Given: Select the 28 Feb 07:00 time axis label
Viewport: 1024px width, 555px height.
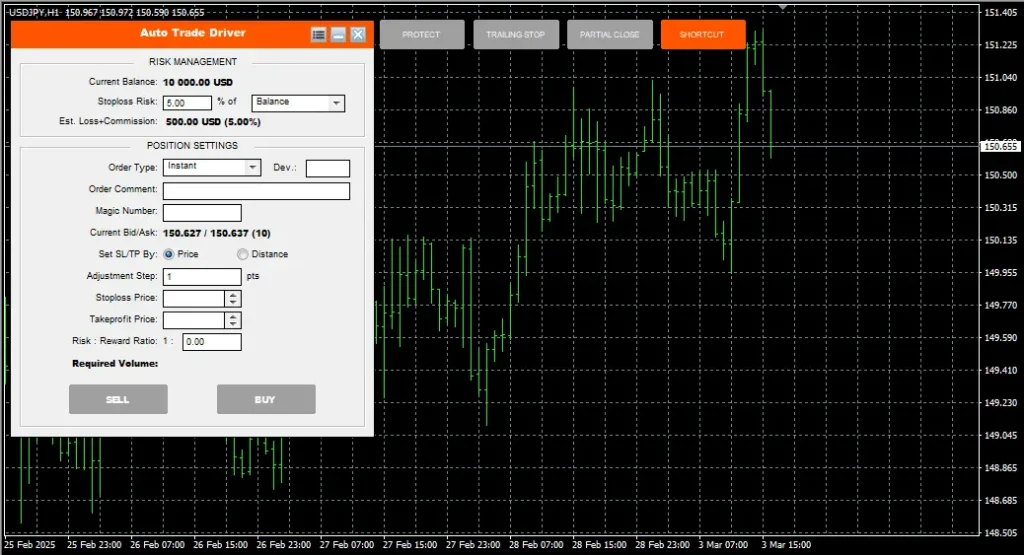Looking at the screenshot, I should pos(536,545).
